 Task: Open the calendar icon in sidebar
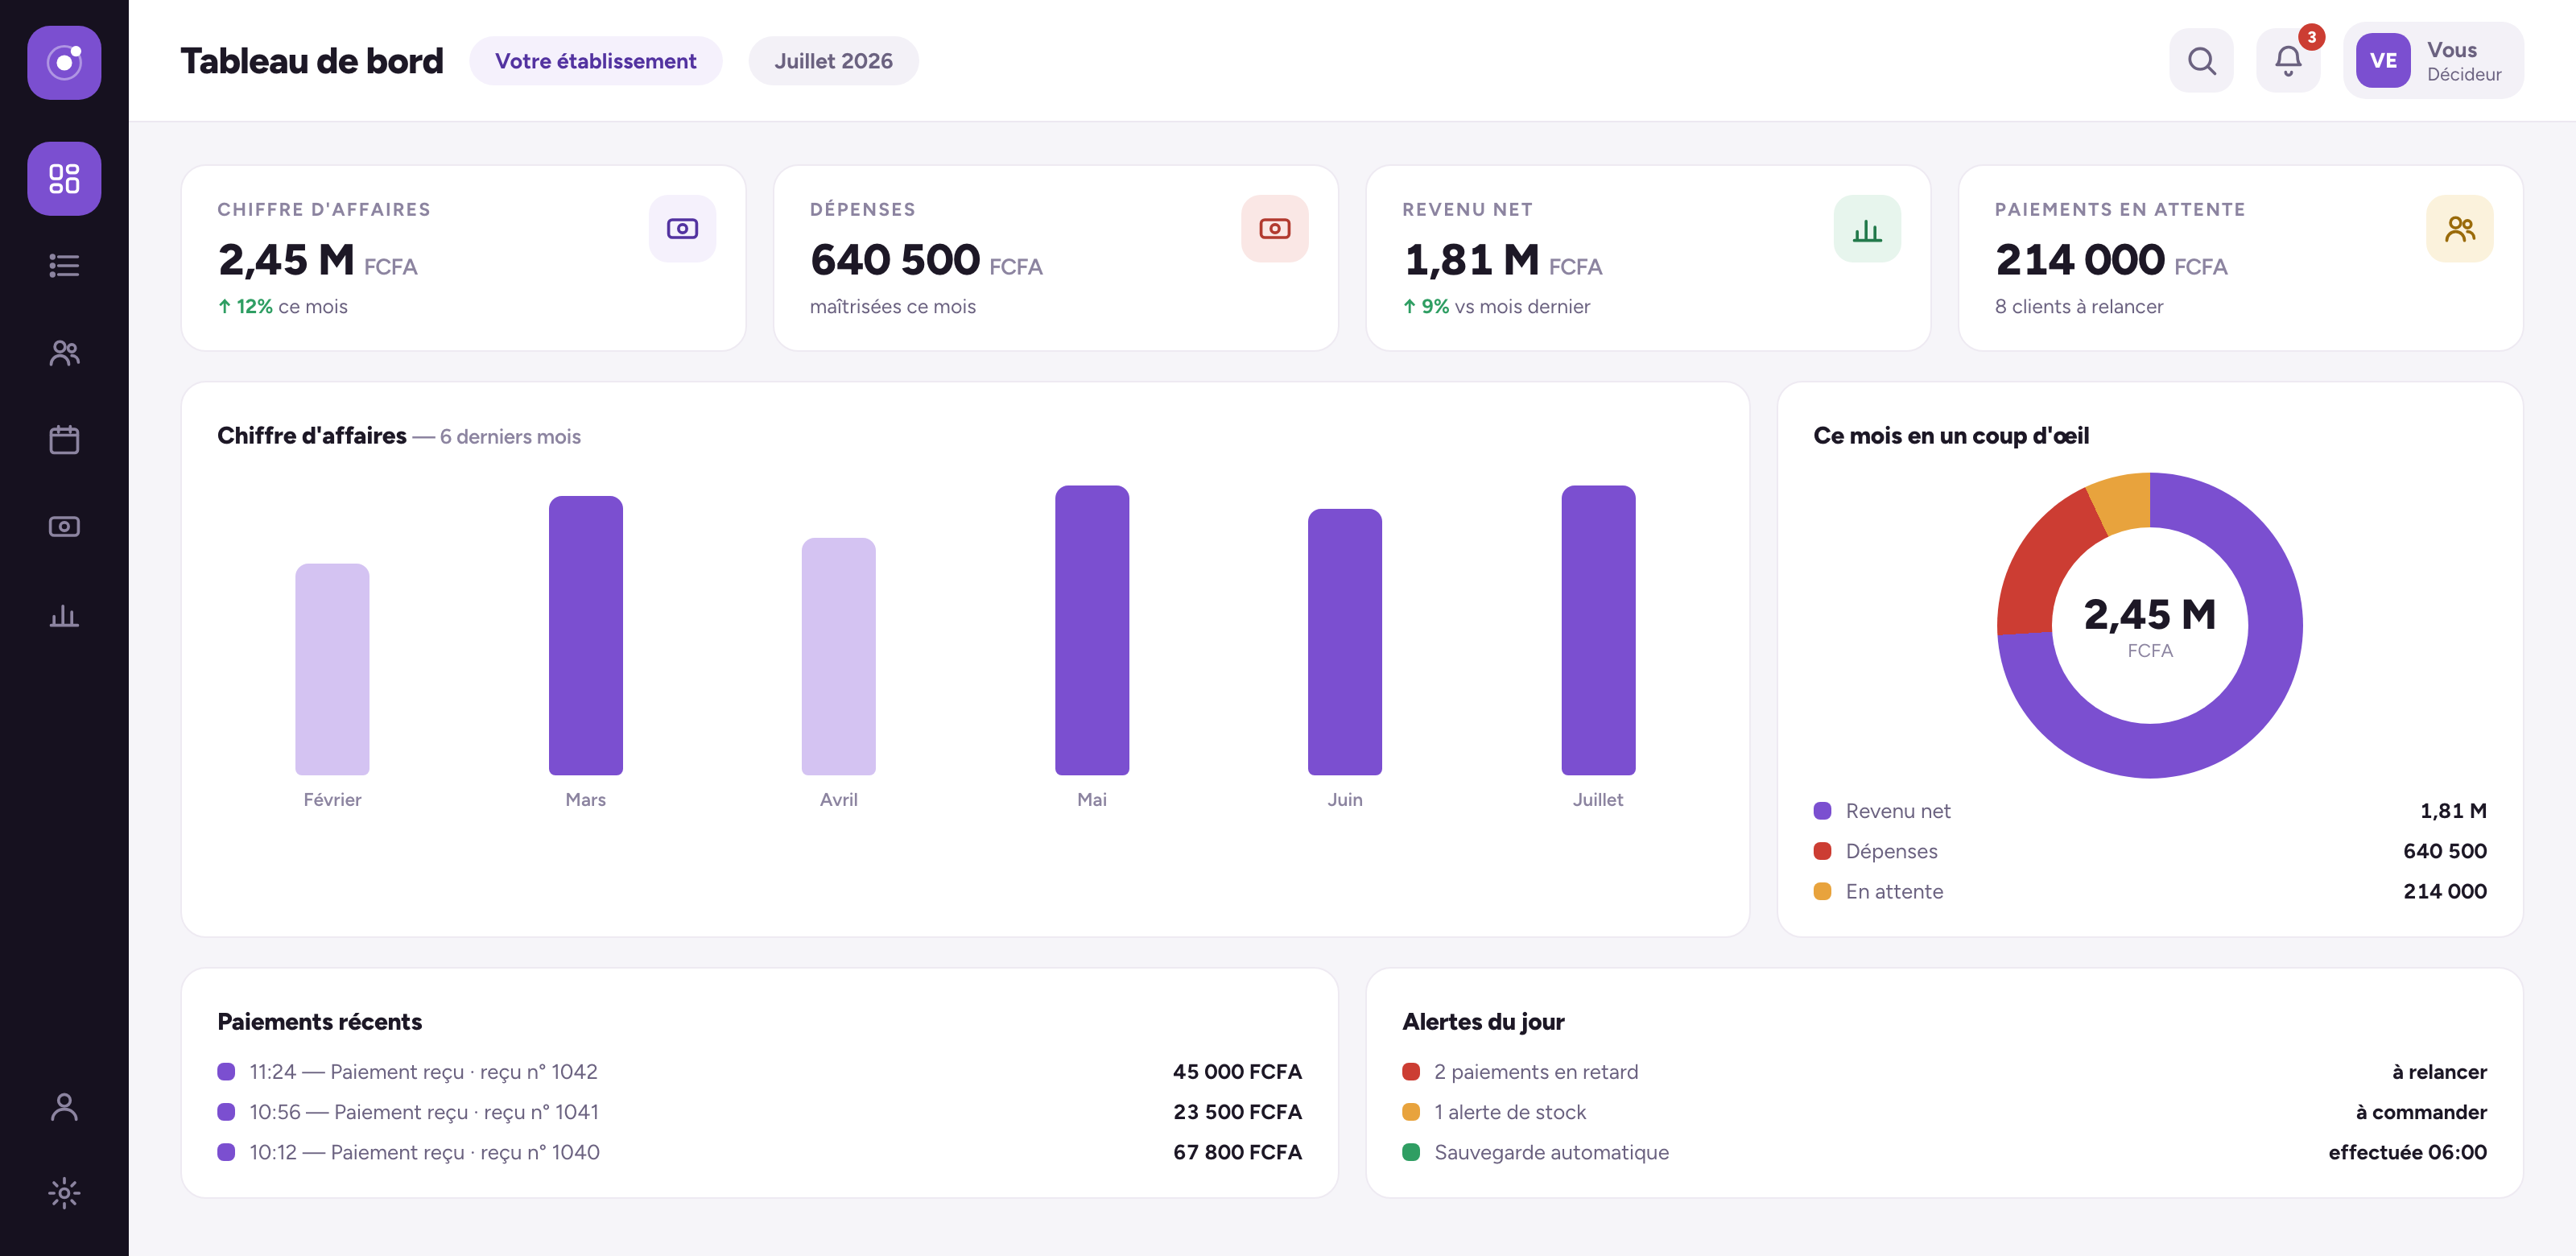click(x=64, y=439)
